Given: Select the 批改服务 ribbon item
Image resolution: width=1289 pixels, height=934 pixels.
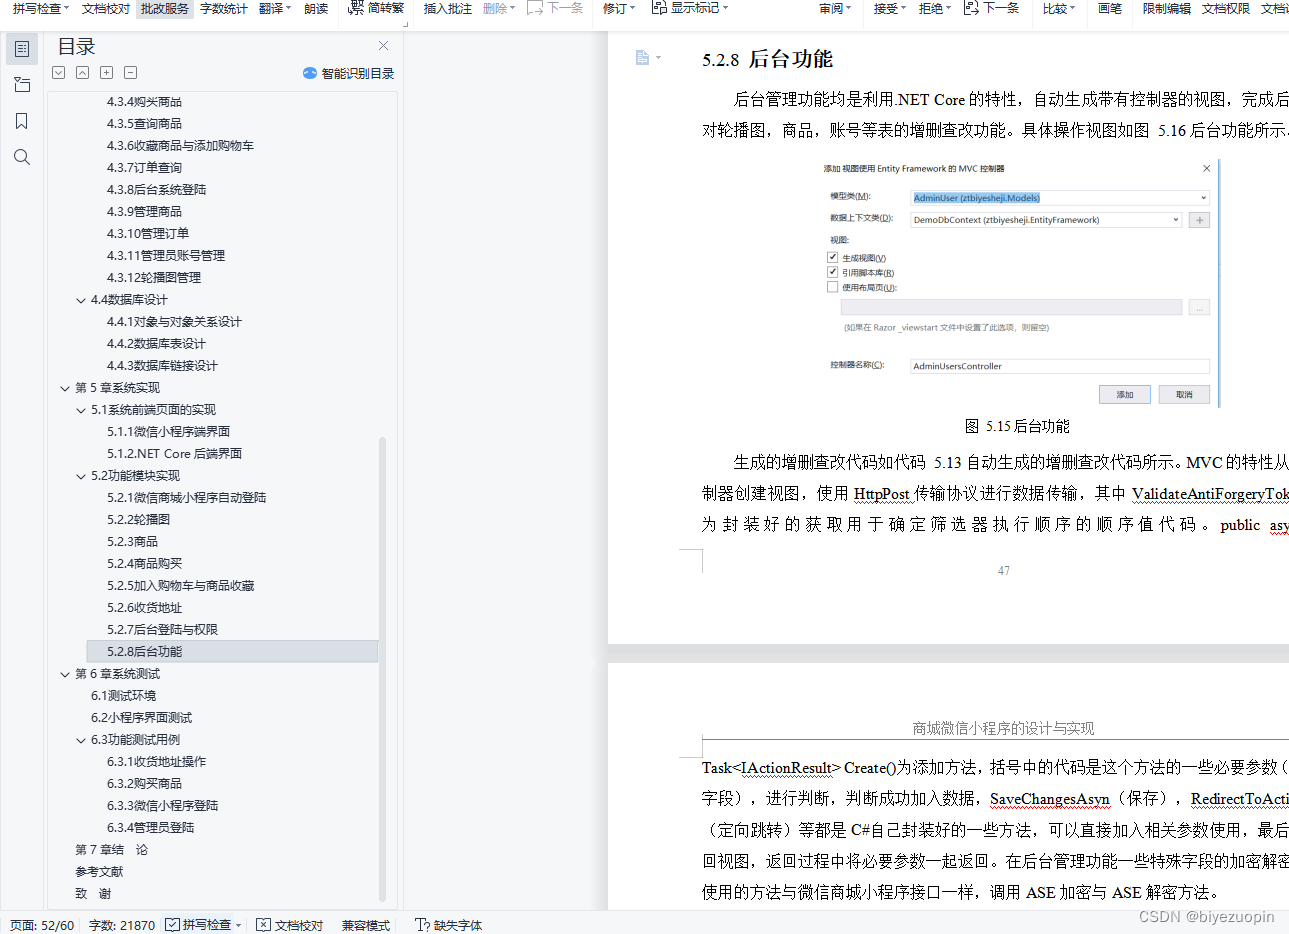Looking at the screenshot, I should pyautogui.click(x=165, y=8).
